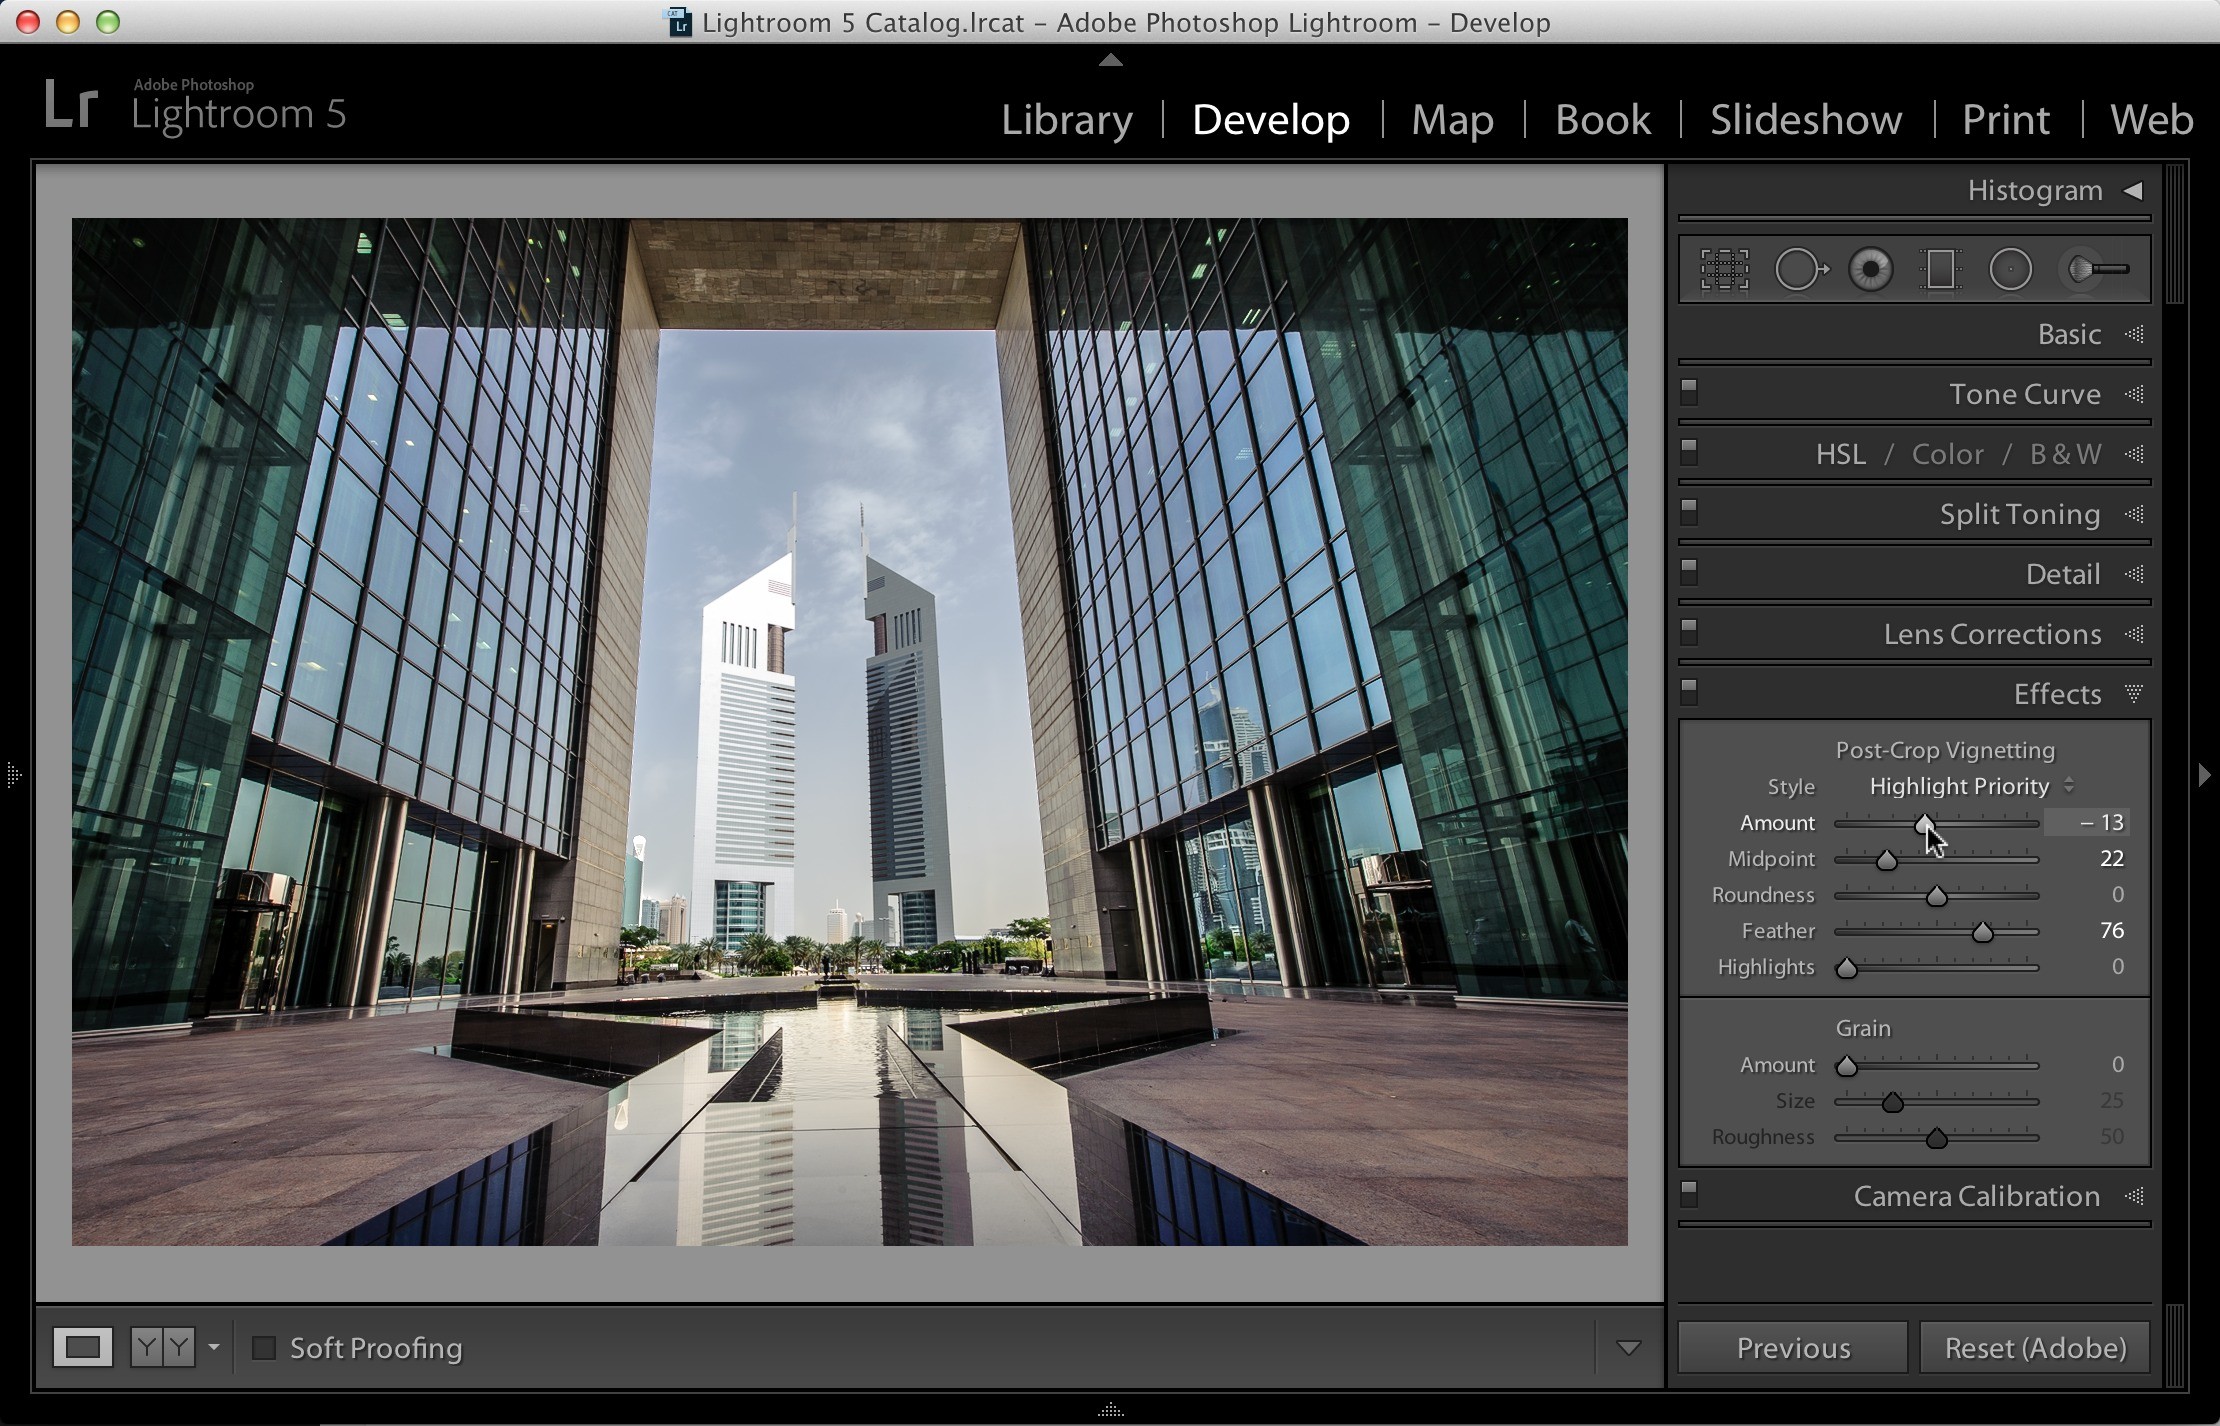Image resolution: width=2220 pixels, height=1426 pixels.
Task: Click the right panel scrollbar
Action: [2175, 234]
